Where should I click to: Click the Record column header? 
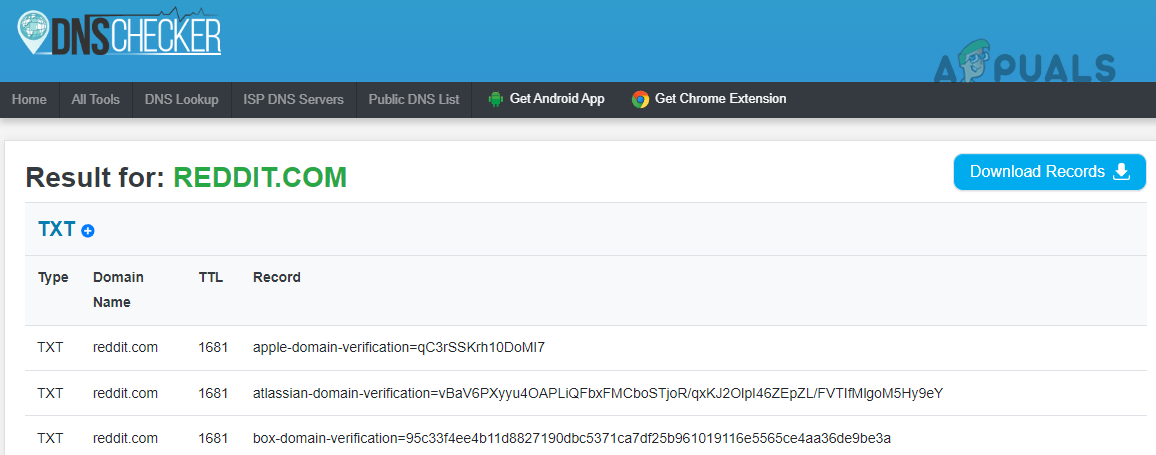pyautogui.click(x=276, y=277)
